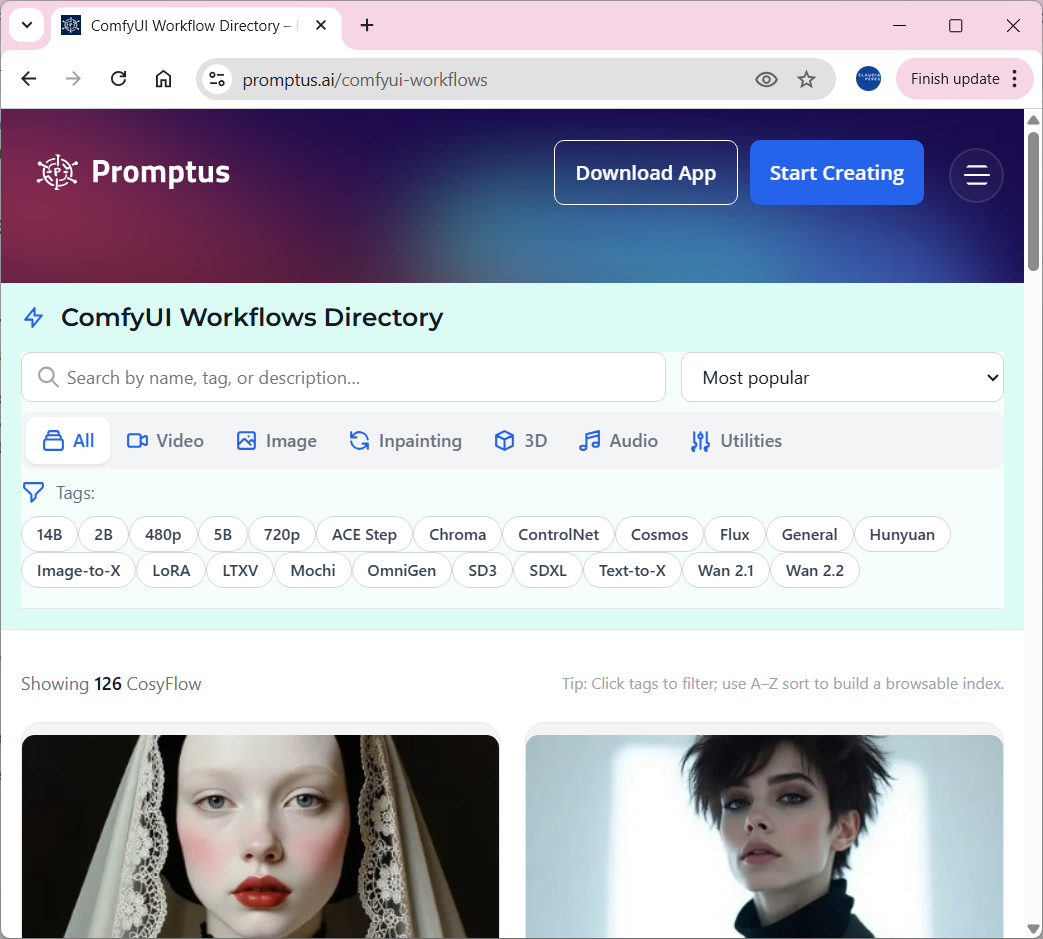
Task: Open site information icon in address bar
Action: pos(217,80)
